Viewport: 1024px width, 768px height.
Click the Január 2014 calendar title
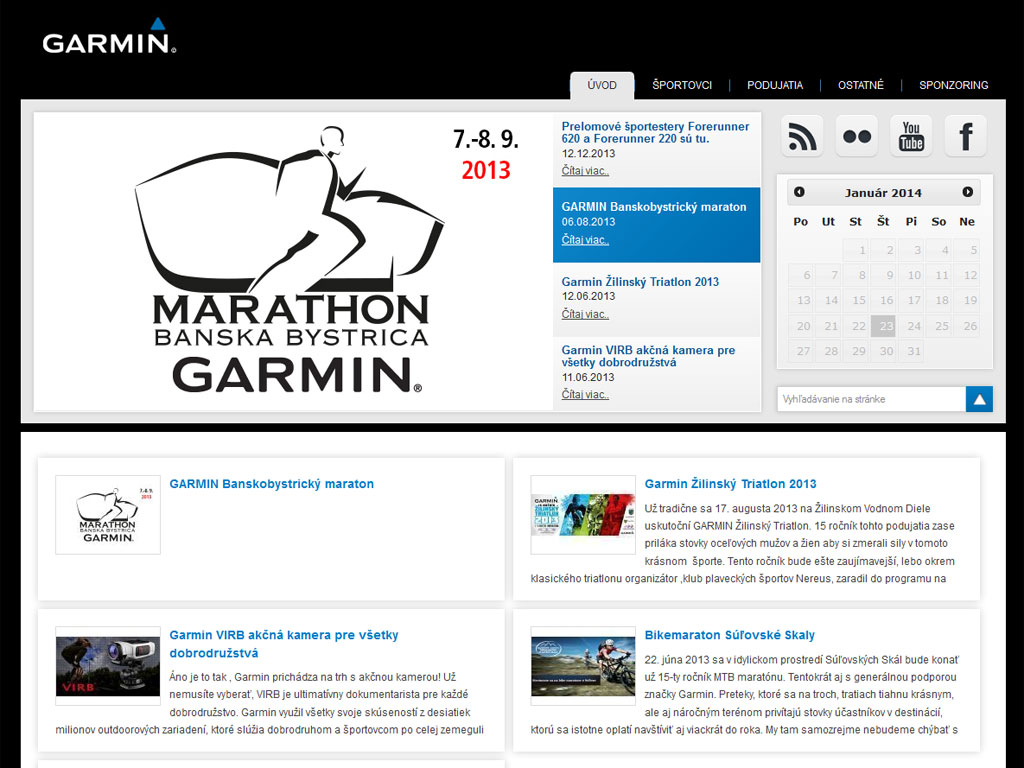pos(883,193)
